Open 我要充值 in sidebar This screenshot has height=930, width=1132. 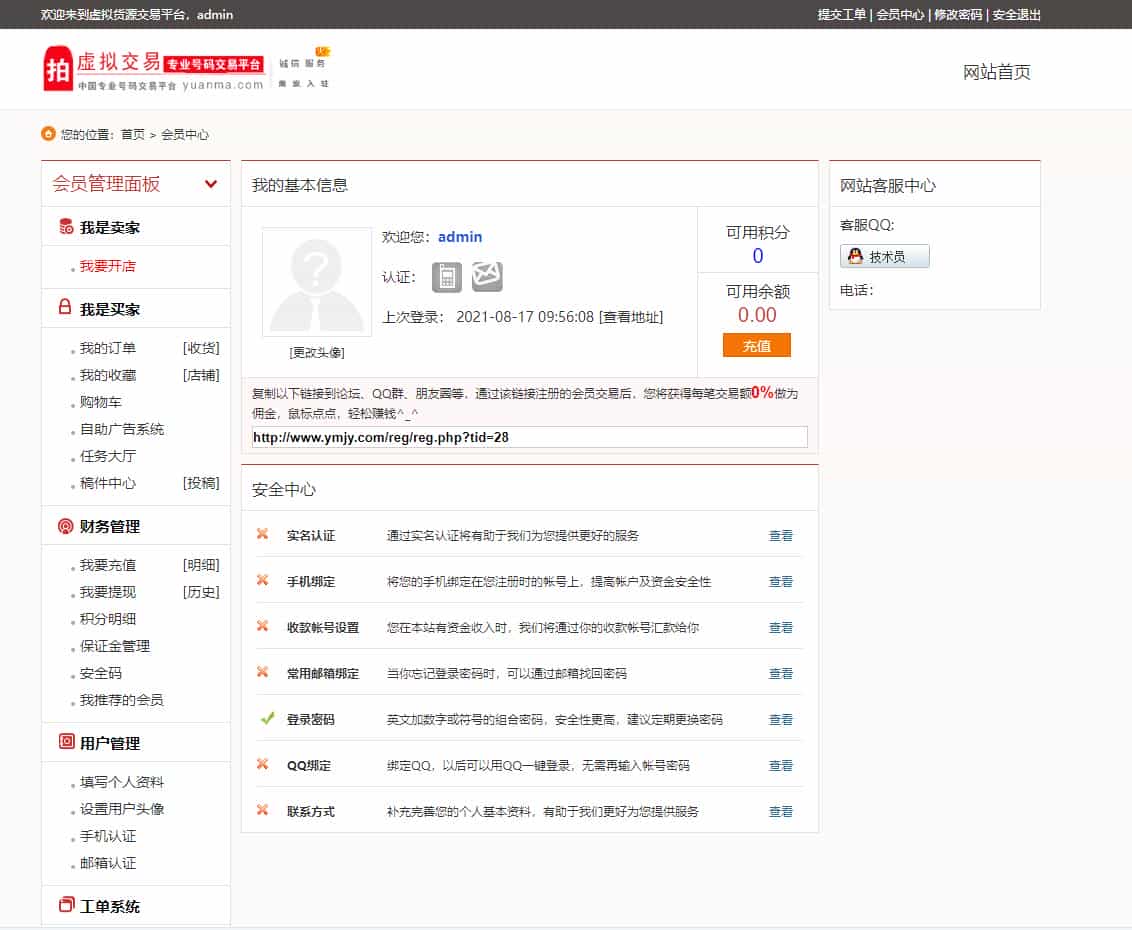[x=108, y=565]
